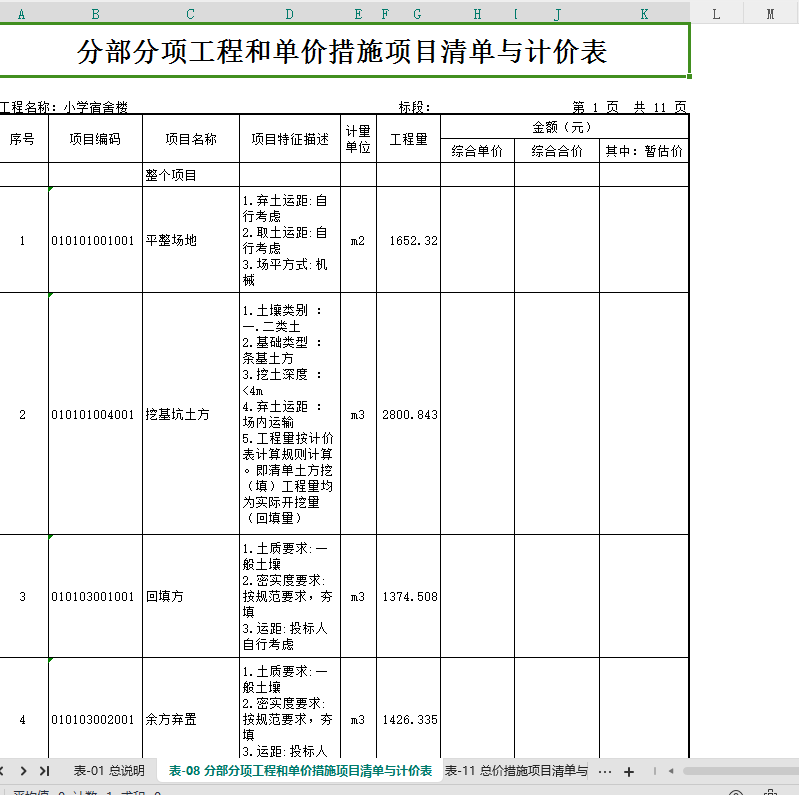Viewport: 799px width, 795px height.
Task: Click description cell starting 1.土壤类别
Action: [x=289, y=414]
